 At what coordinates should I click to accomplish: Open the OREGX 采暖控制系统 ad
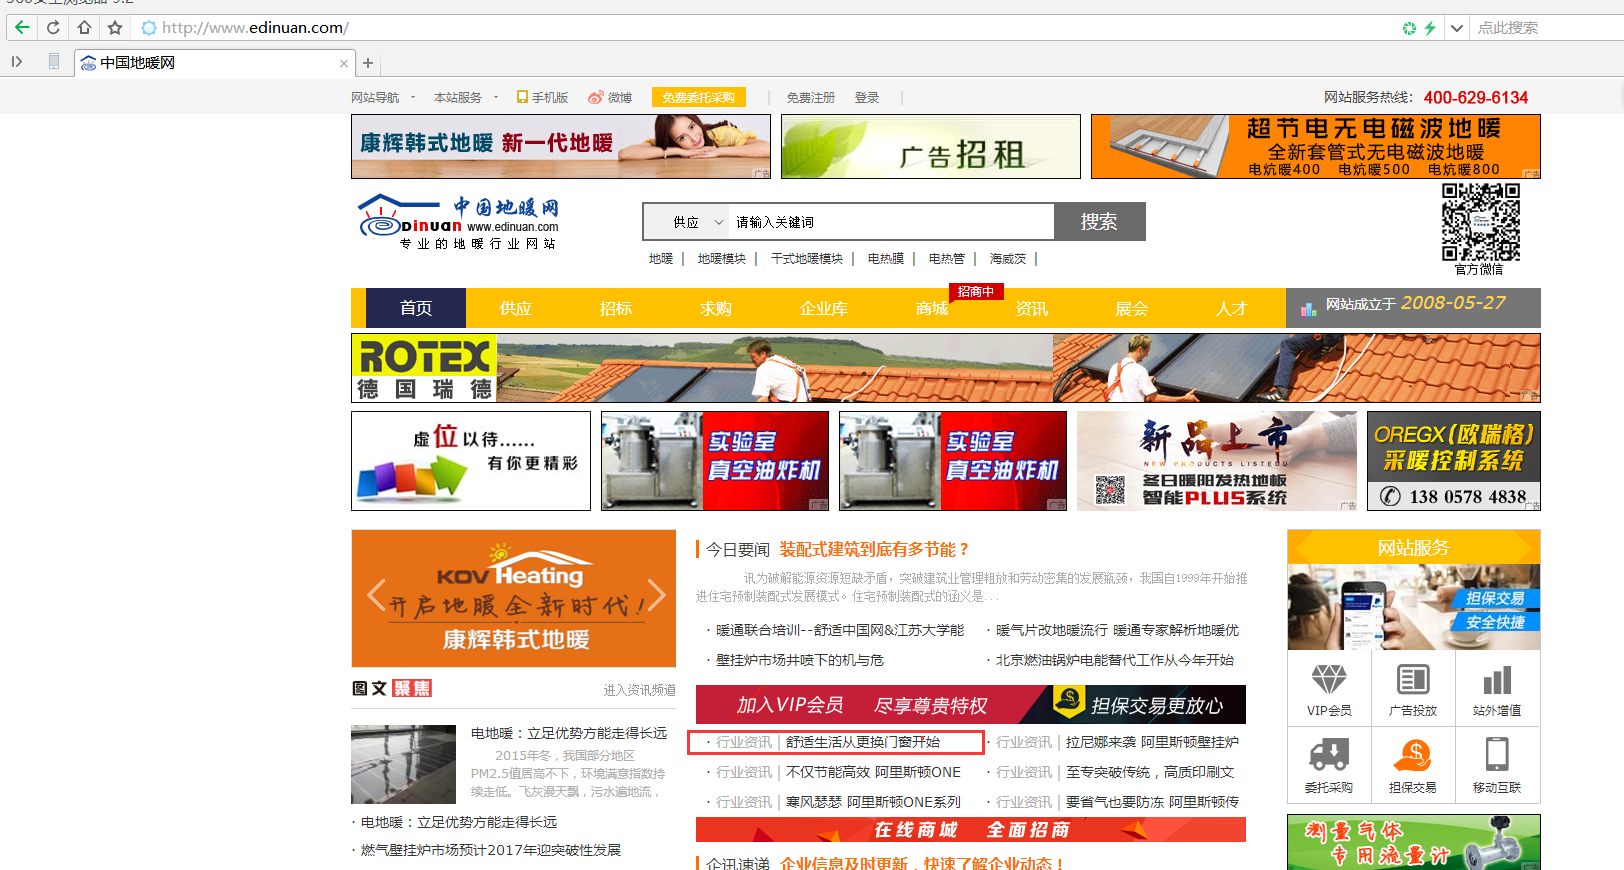(x=1454, y=461)
